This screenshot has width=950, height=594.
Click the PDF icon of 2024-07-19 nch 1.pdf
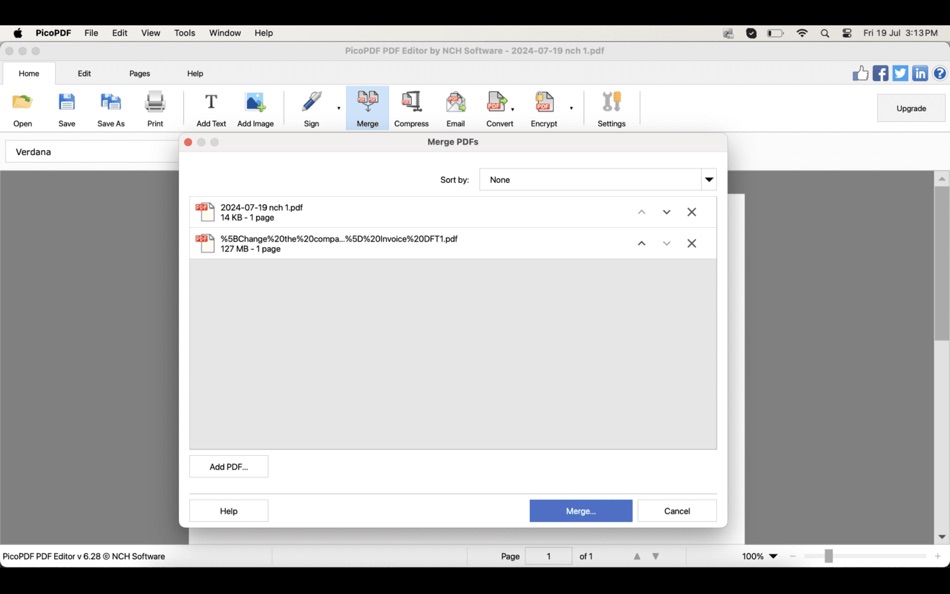click(x=205, y=212)
